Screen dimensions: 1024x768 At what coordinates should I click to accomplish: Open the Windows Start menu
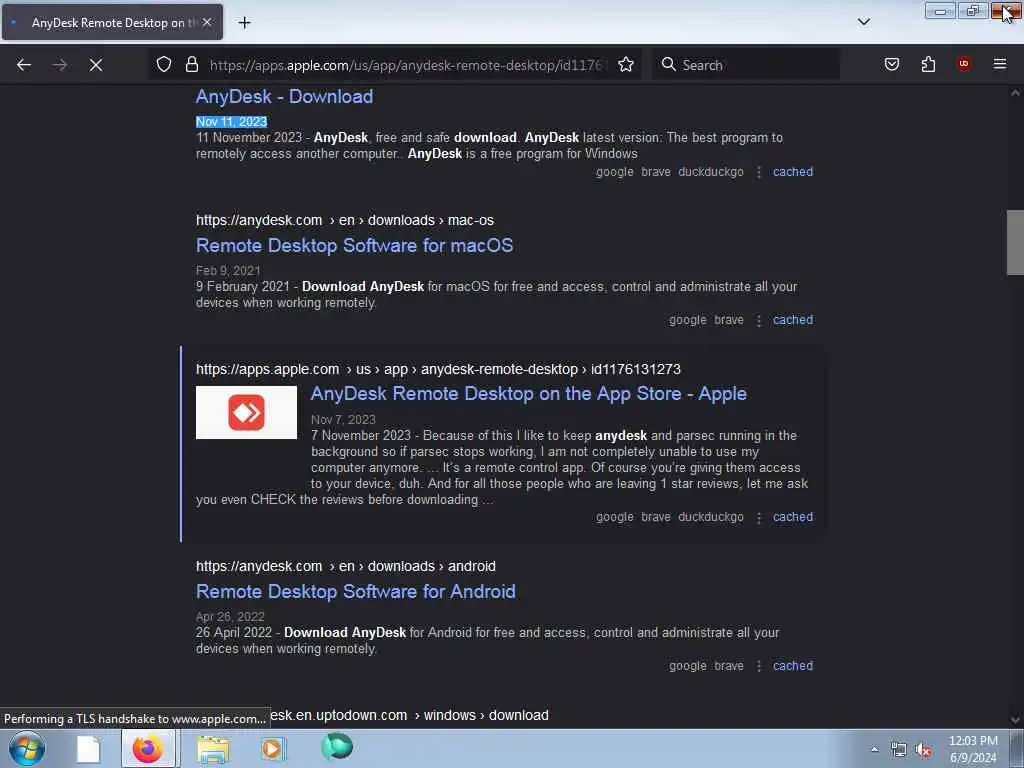27,748
